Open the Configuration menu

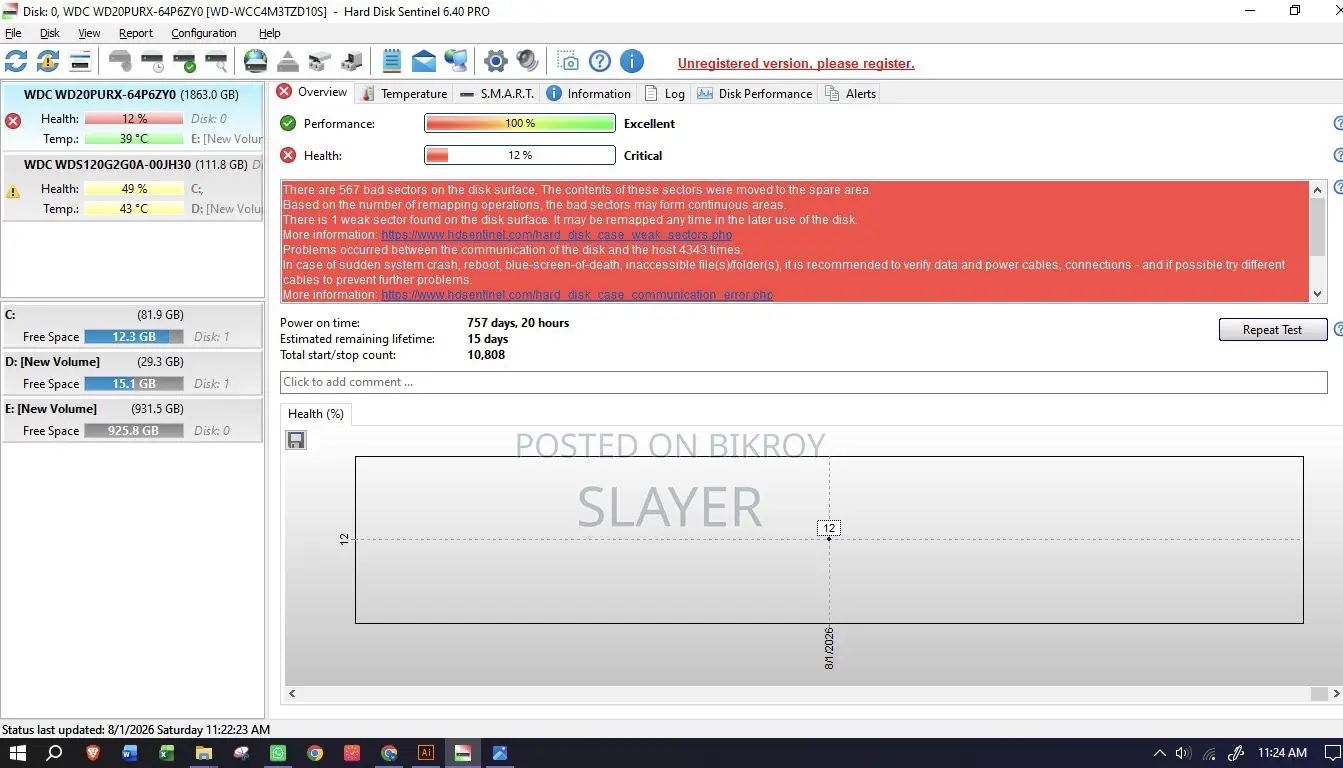(204, 33)
